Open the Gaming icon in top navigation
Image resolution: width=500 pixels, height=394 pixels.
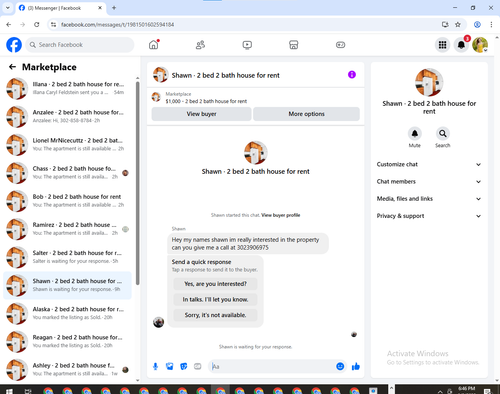point(340,45)
